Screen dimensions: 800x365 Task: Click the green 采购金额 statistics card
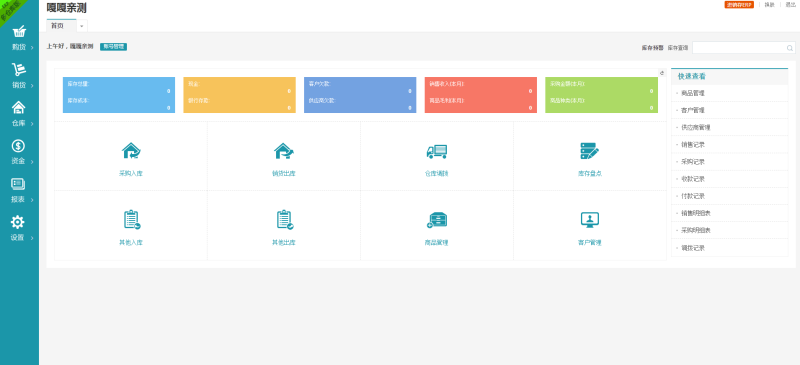(x=601, y=95)
